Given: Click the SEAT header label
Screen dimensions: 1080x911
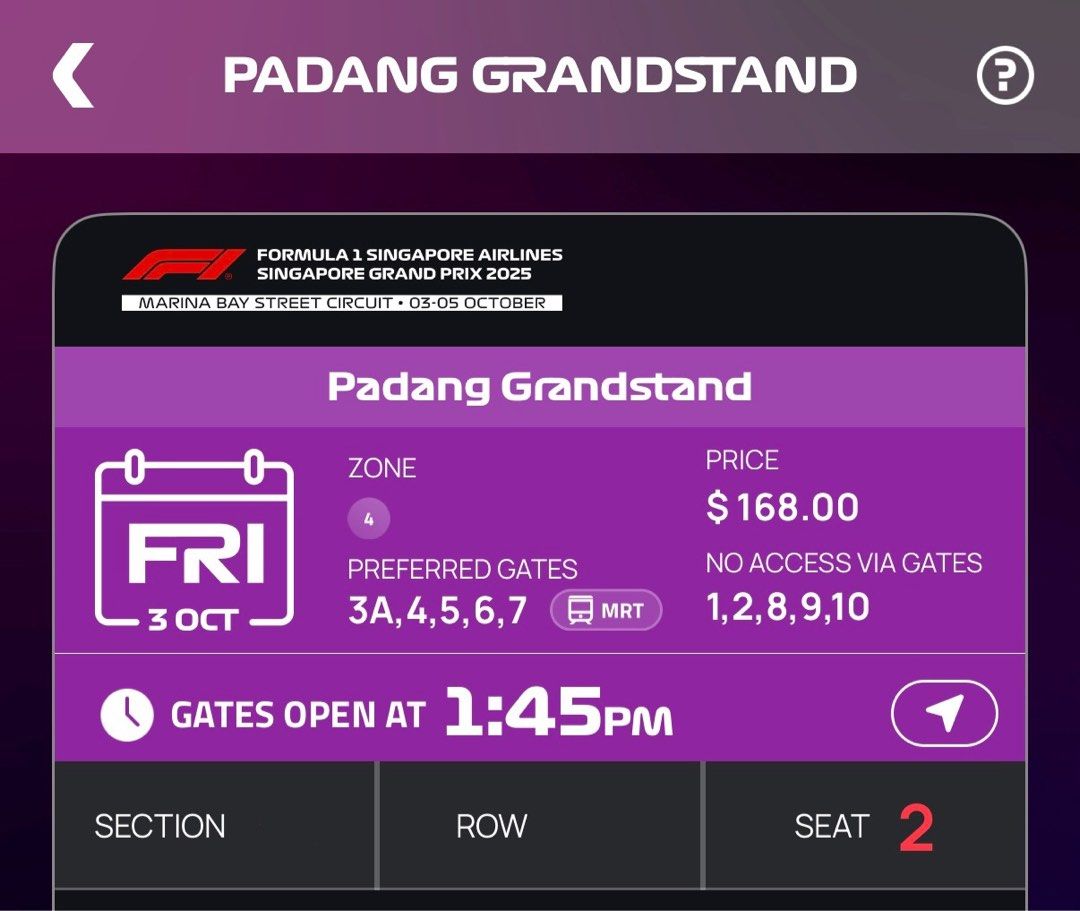Looking at the screenshot, I should [x=829, y=825].
